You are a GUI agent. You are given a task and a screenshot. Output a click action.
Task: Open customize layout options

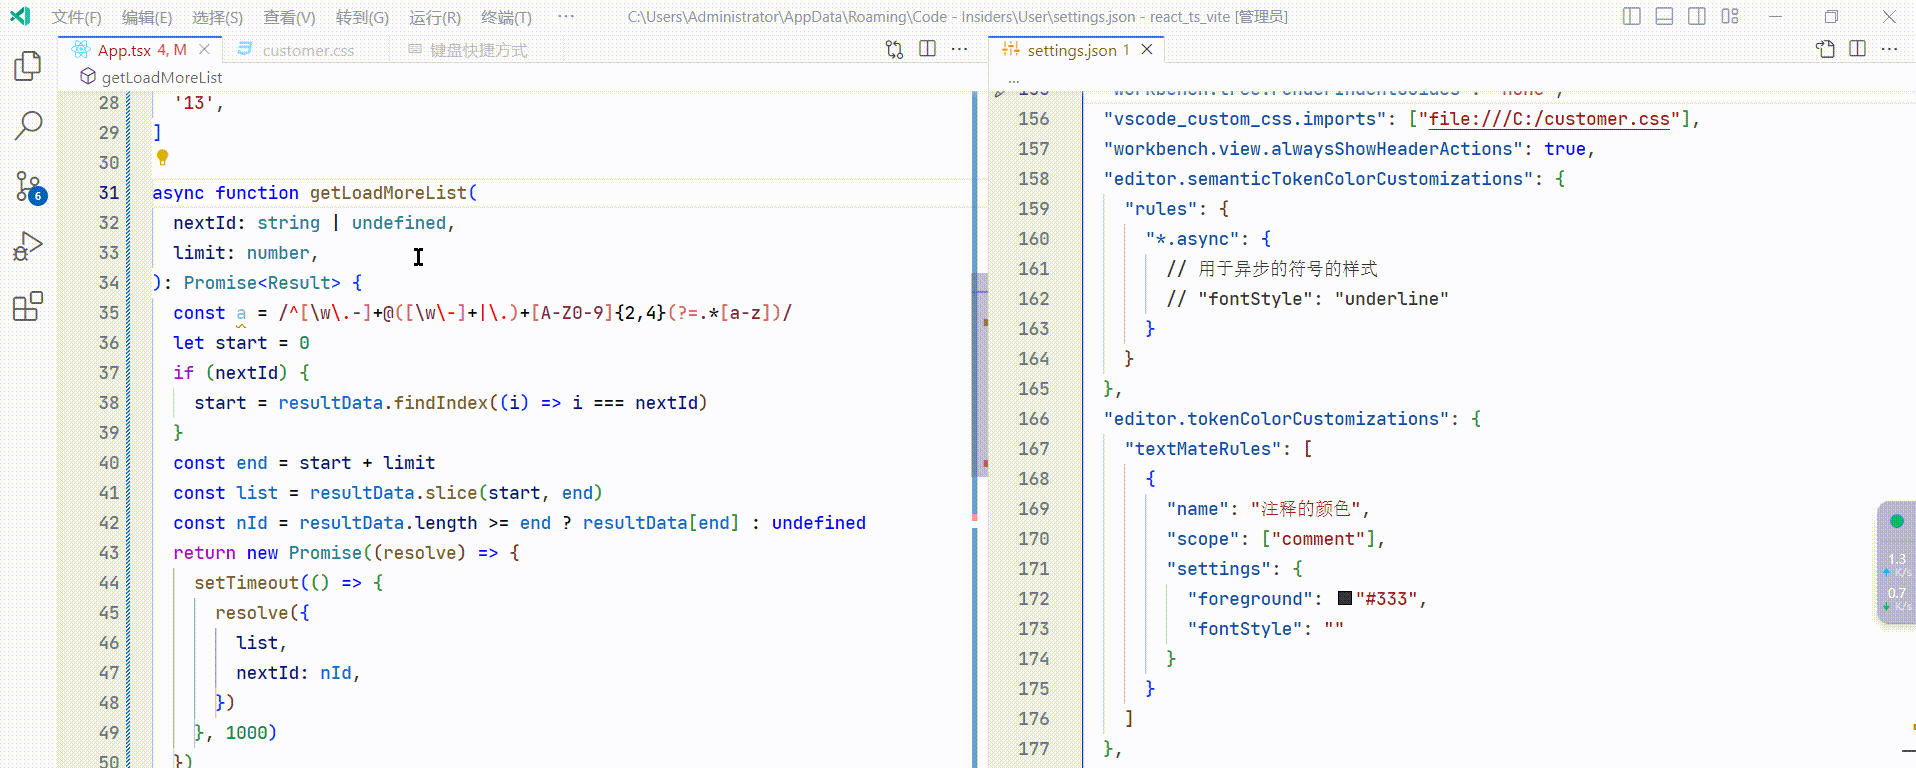pyautogui.click(x=1730, y=16)
